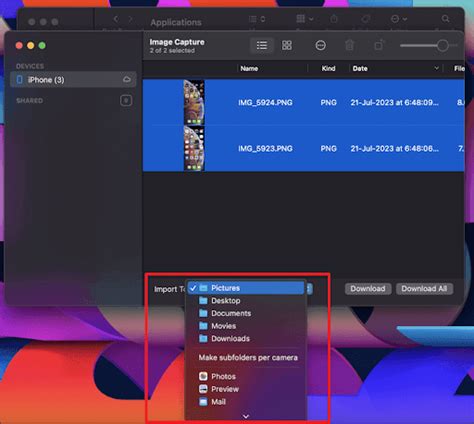The height and width of the screenshot is (424, 474).
Task: Choose Documents as import destination
Action: (246, 313)
